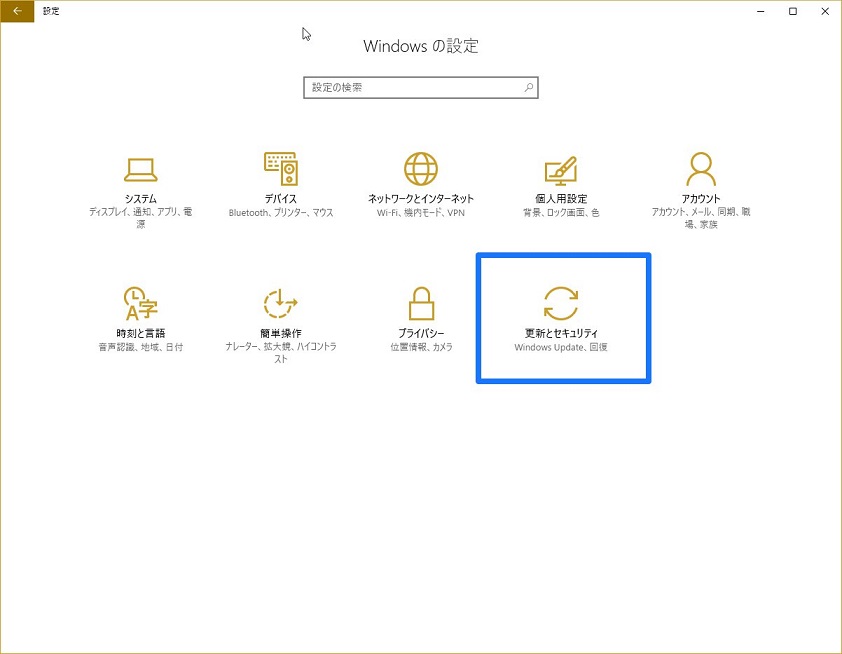Click the 音声認識、地域、日付 description
This screenshot has height=654, width=842.
141,347
